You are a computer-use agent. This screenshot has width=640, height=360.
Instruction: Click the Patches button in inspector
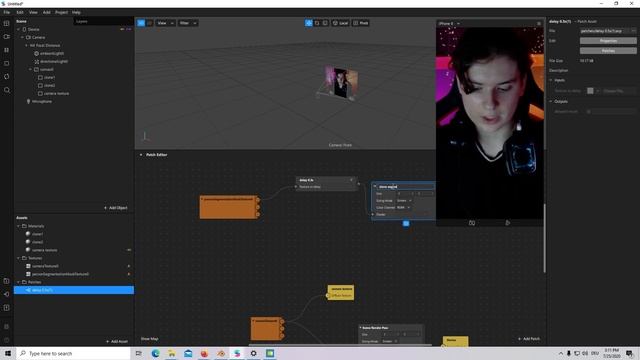(608, 51)
